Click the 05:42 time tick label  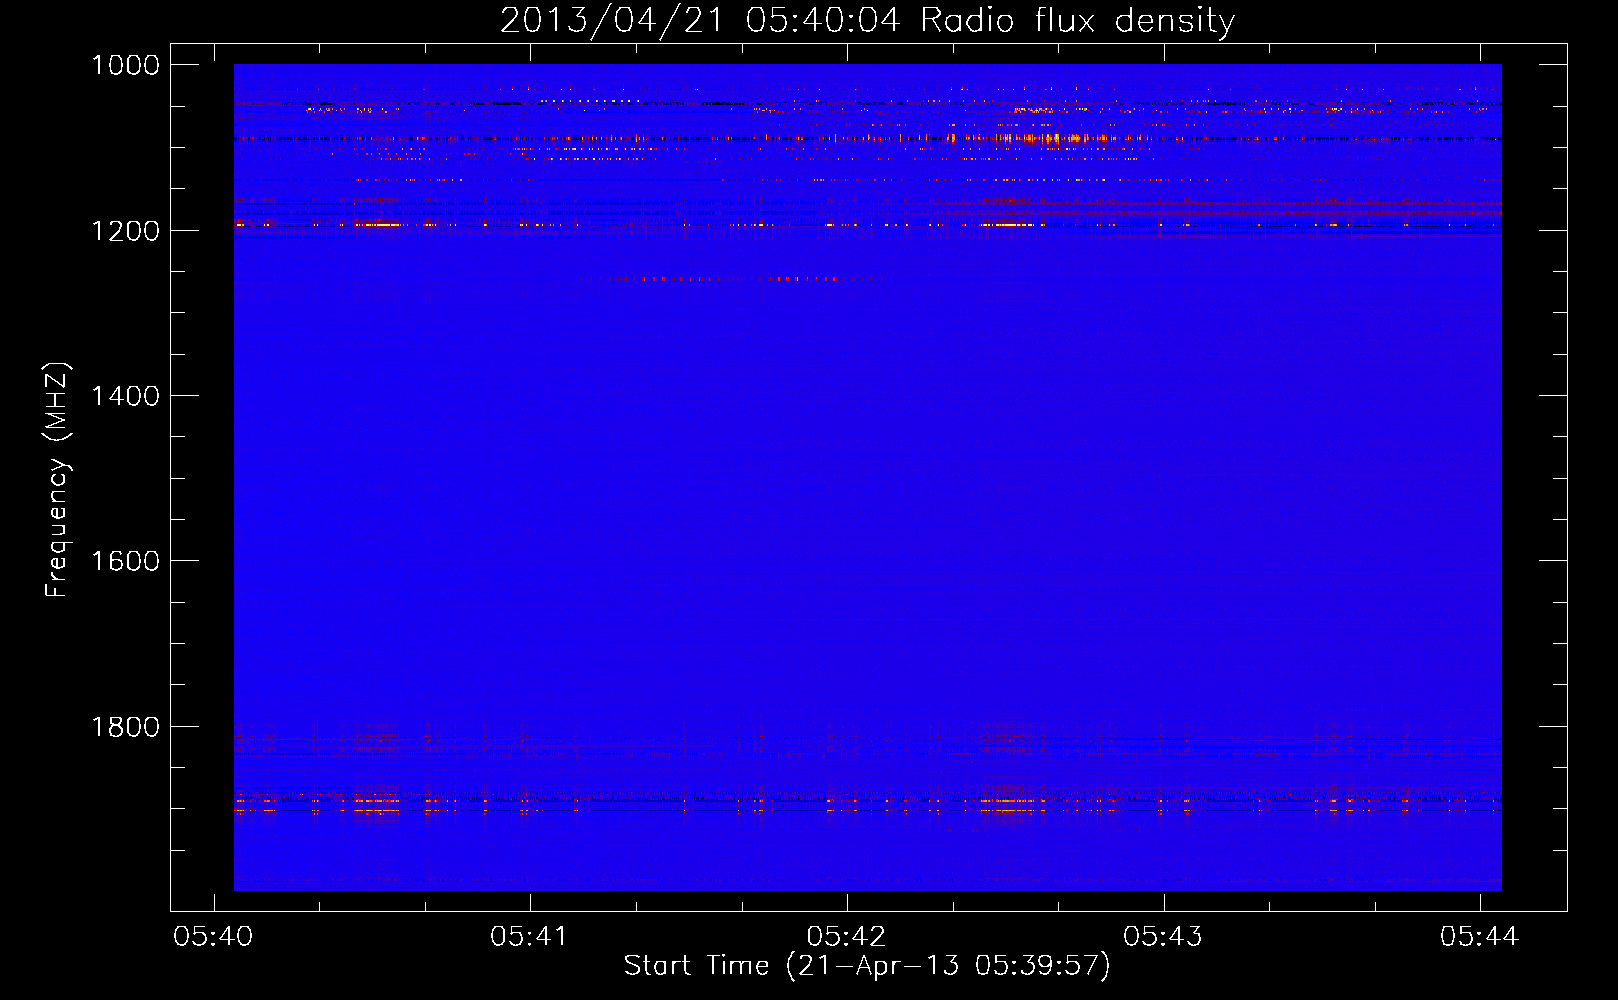[x=846, y=937]
